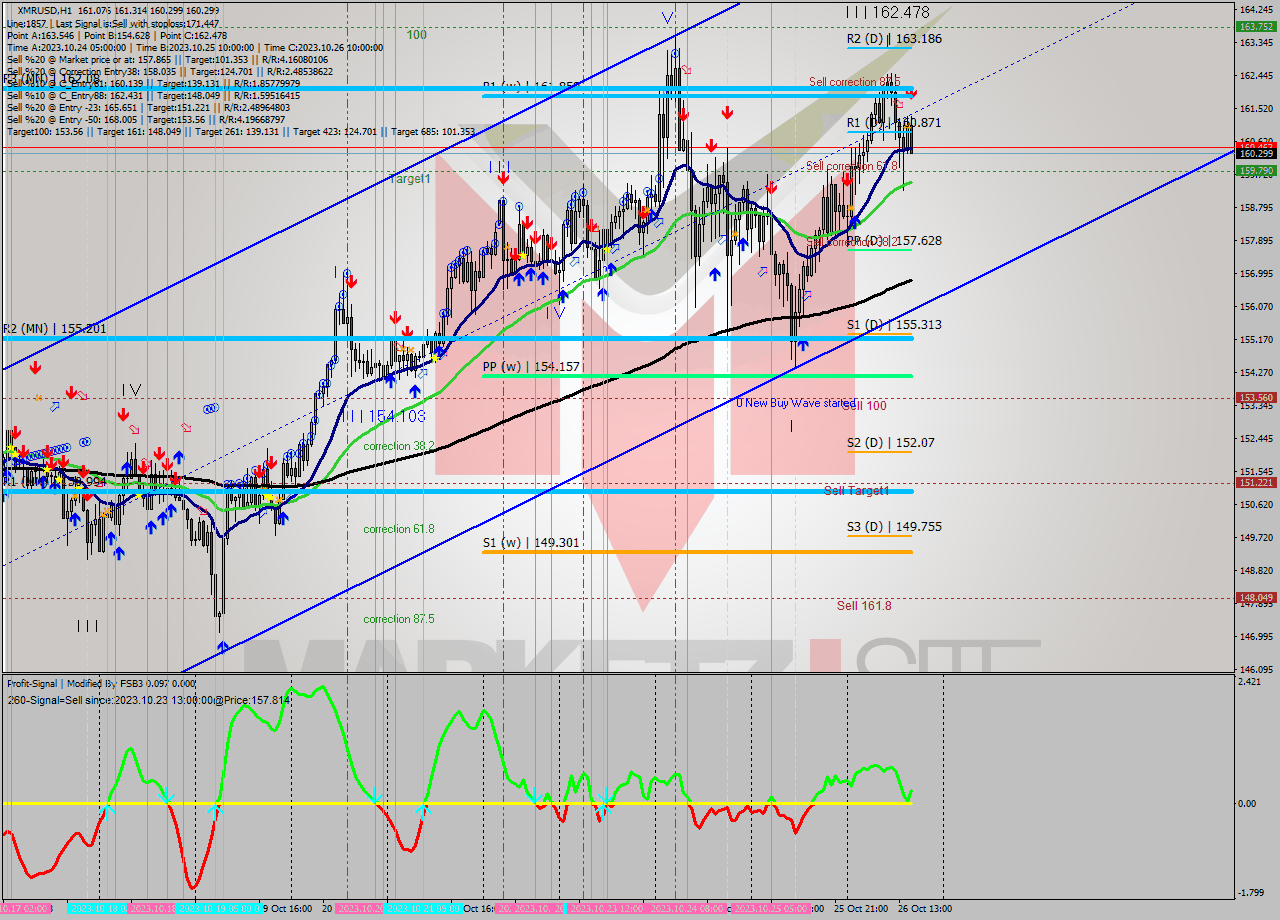Click the green 'correction 61.8' label
Image resolution: width=1280 pixels, height=920 pixels.
pyautogui.click(x=399, y=529)
